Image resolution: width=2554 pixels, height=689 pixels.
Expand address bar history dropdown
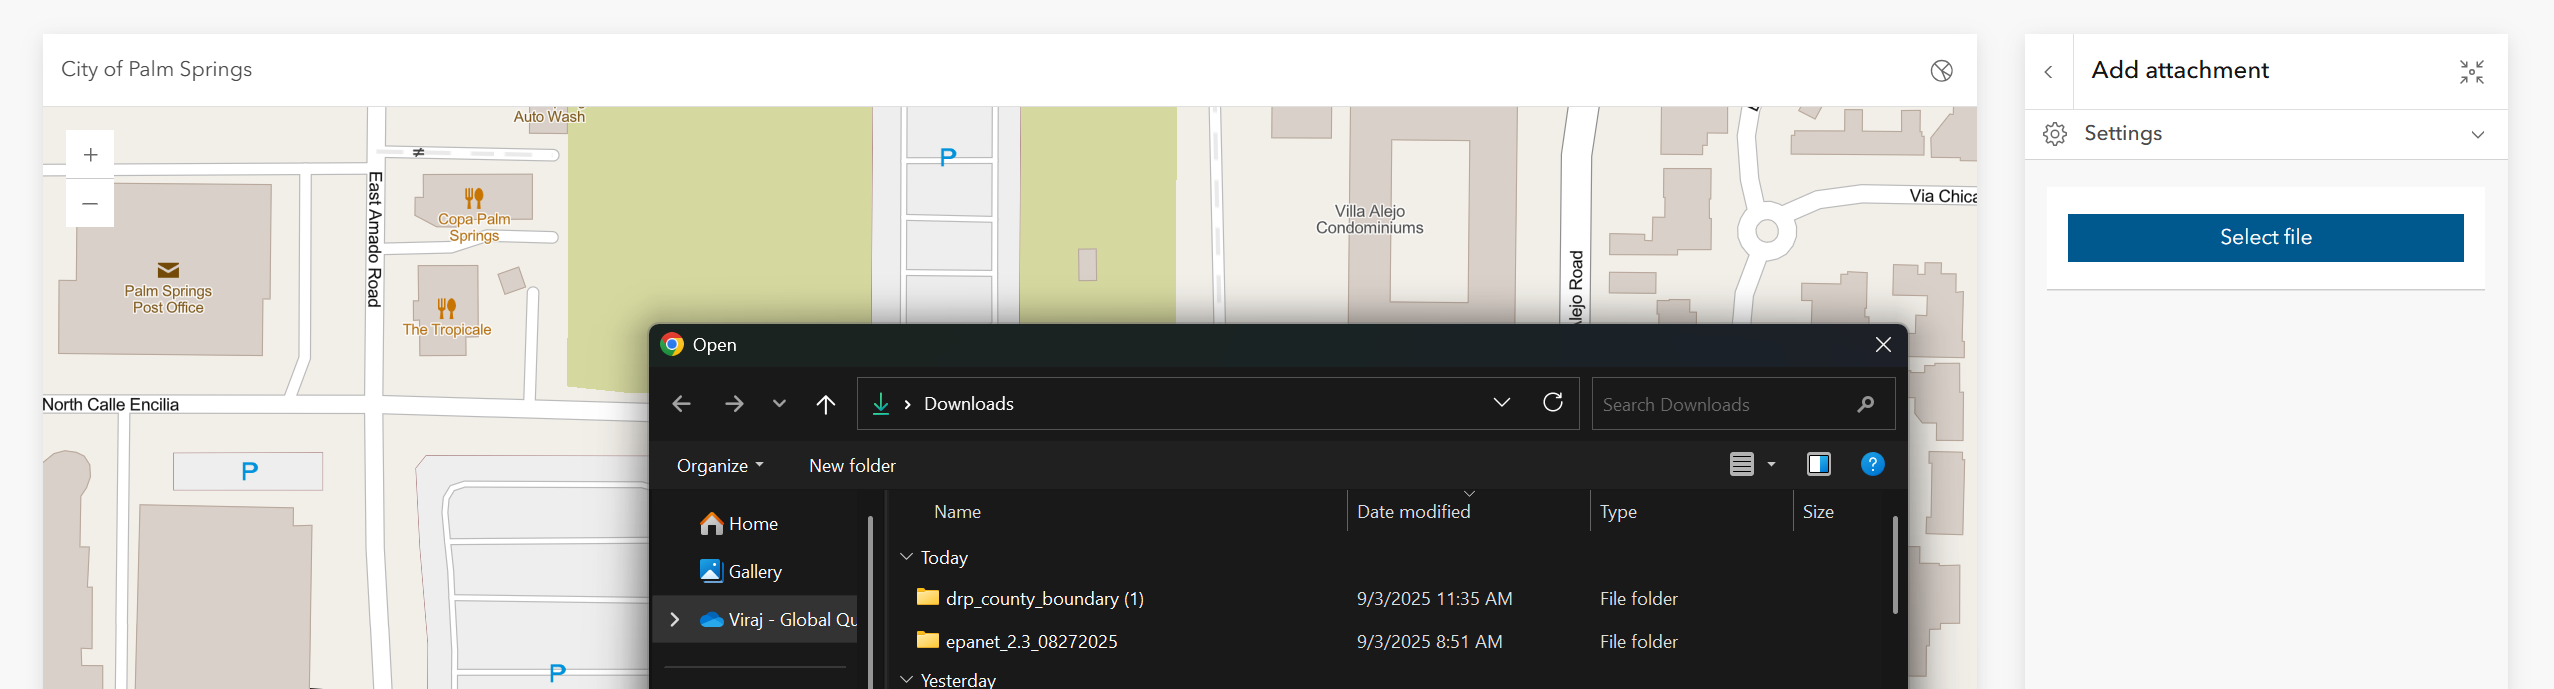tap(1501, 402)
